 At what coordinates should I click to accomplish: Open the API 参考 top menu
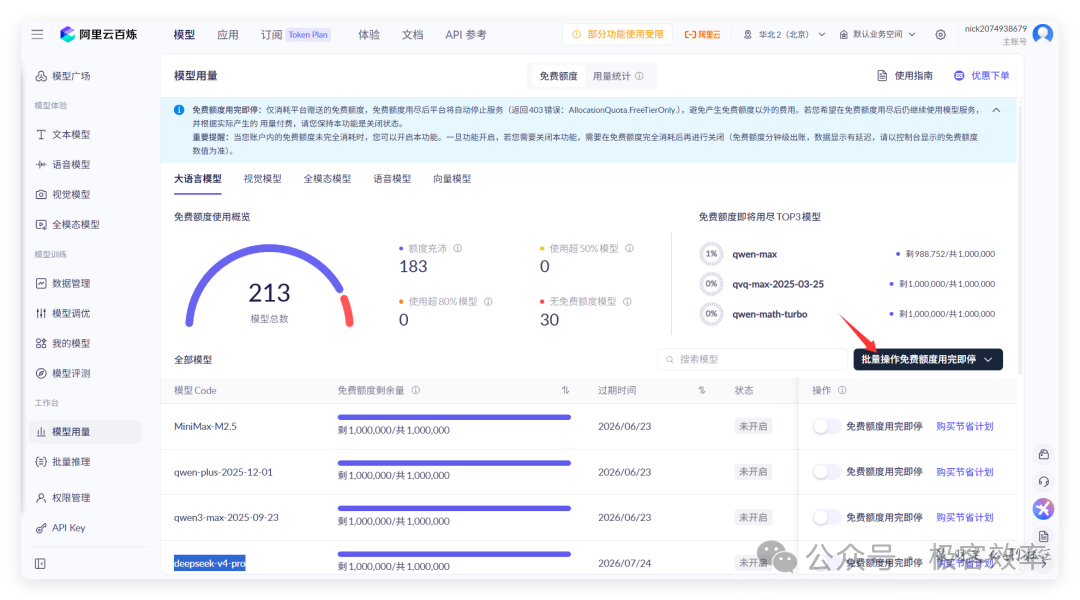pyautogui.click(x=466, y=34)
